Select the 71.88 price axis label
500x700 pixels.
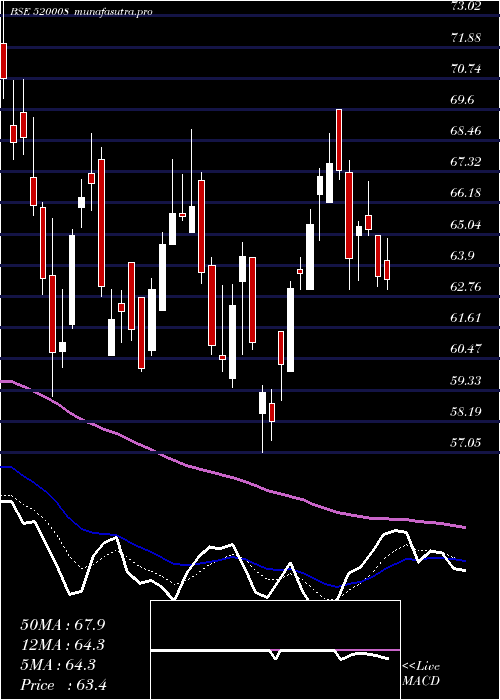(x=466, y=38)
